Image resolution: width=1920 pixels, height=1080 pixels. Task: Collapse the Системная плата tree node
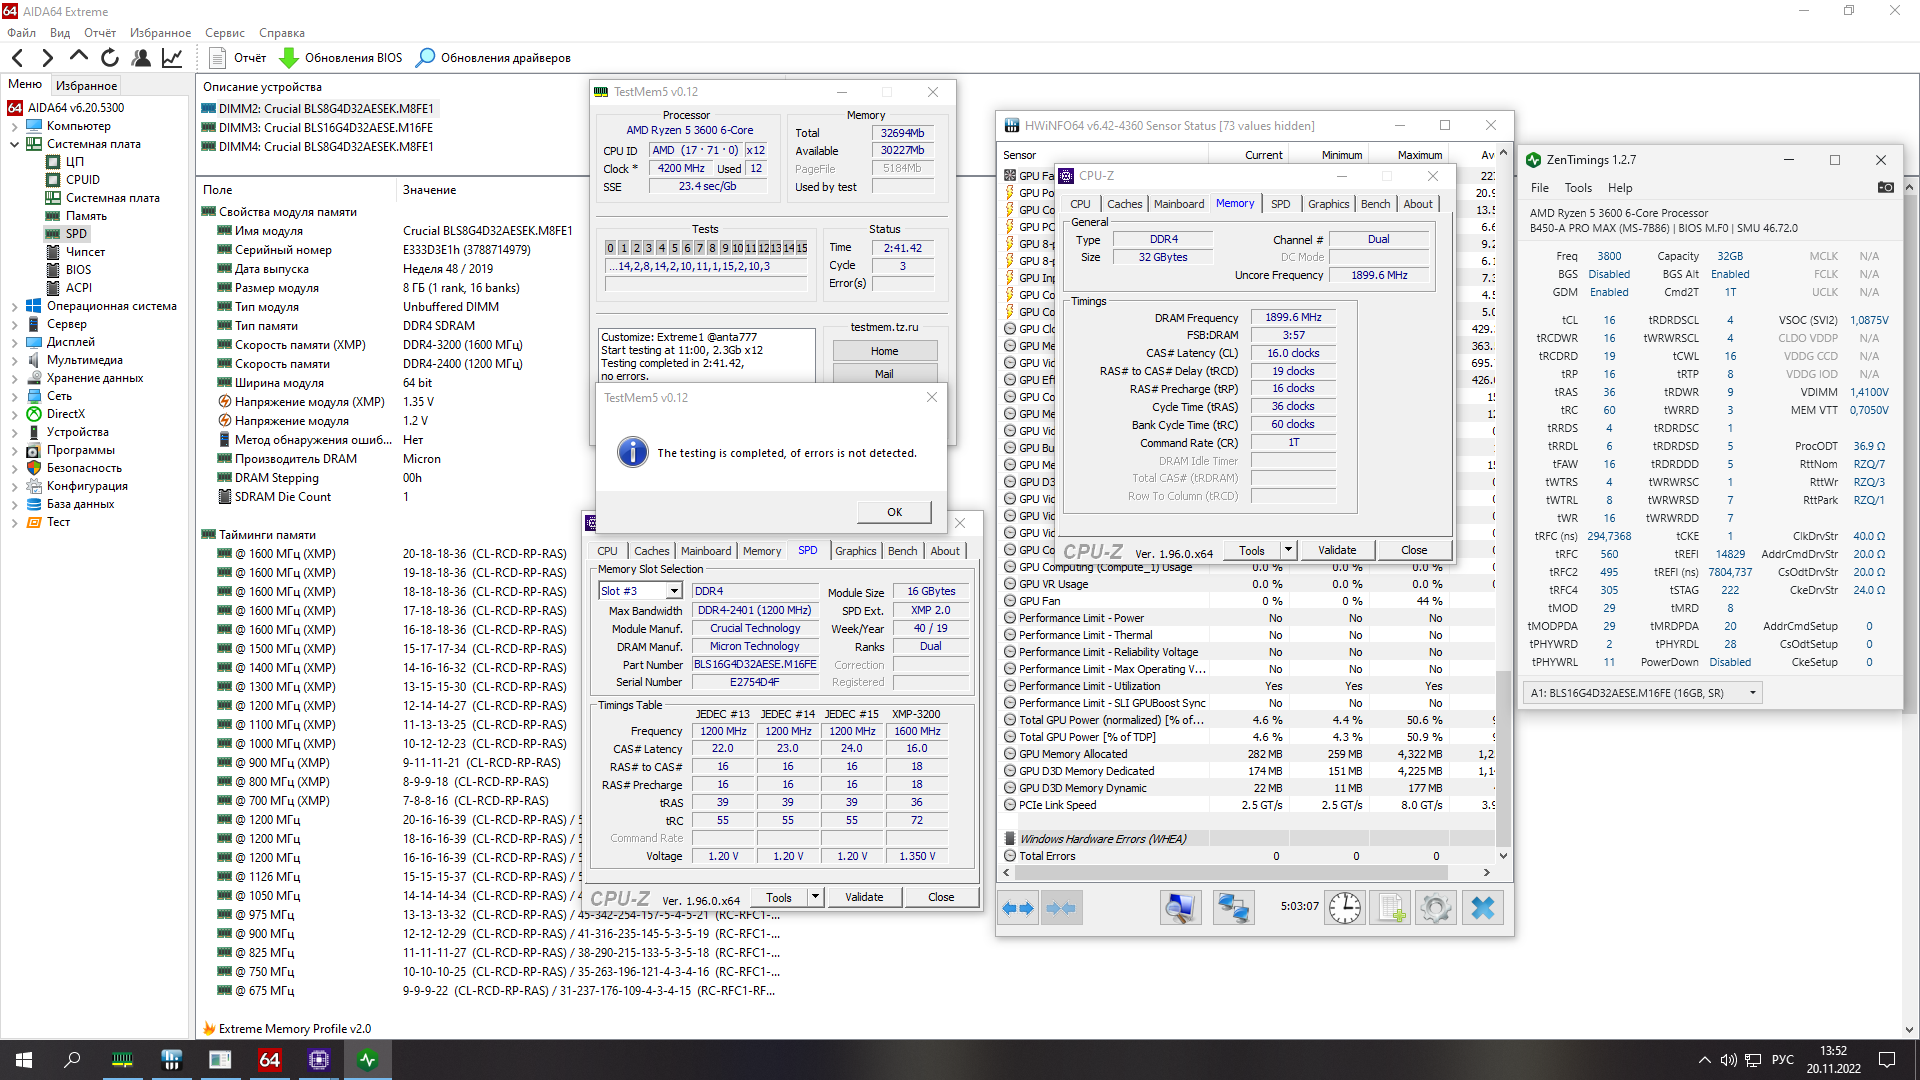[14, 144]
